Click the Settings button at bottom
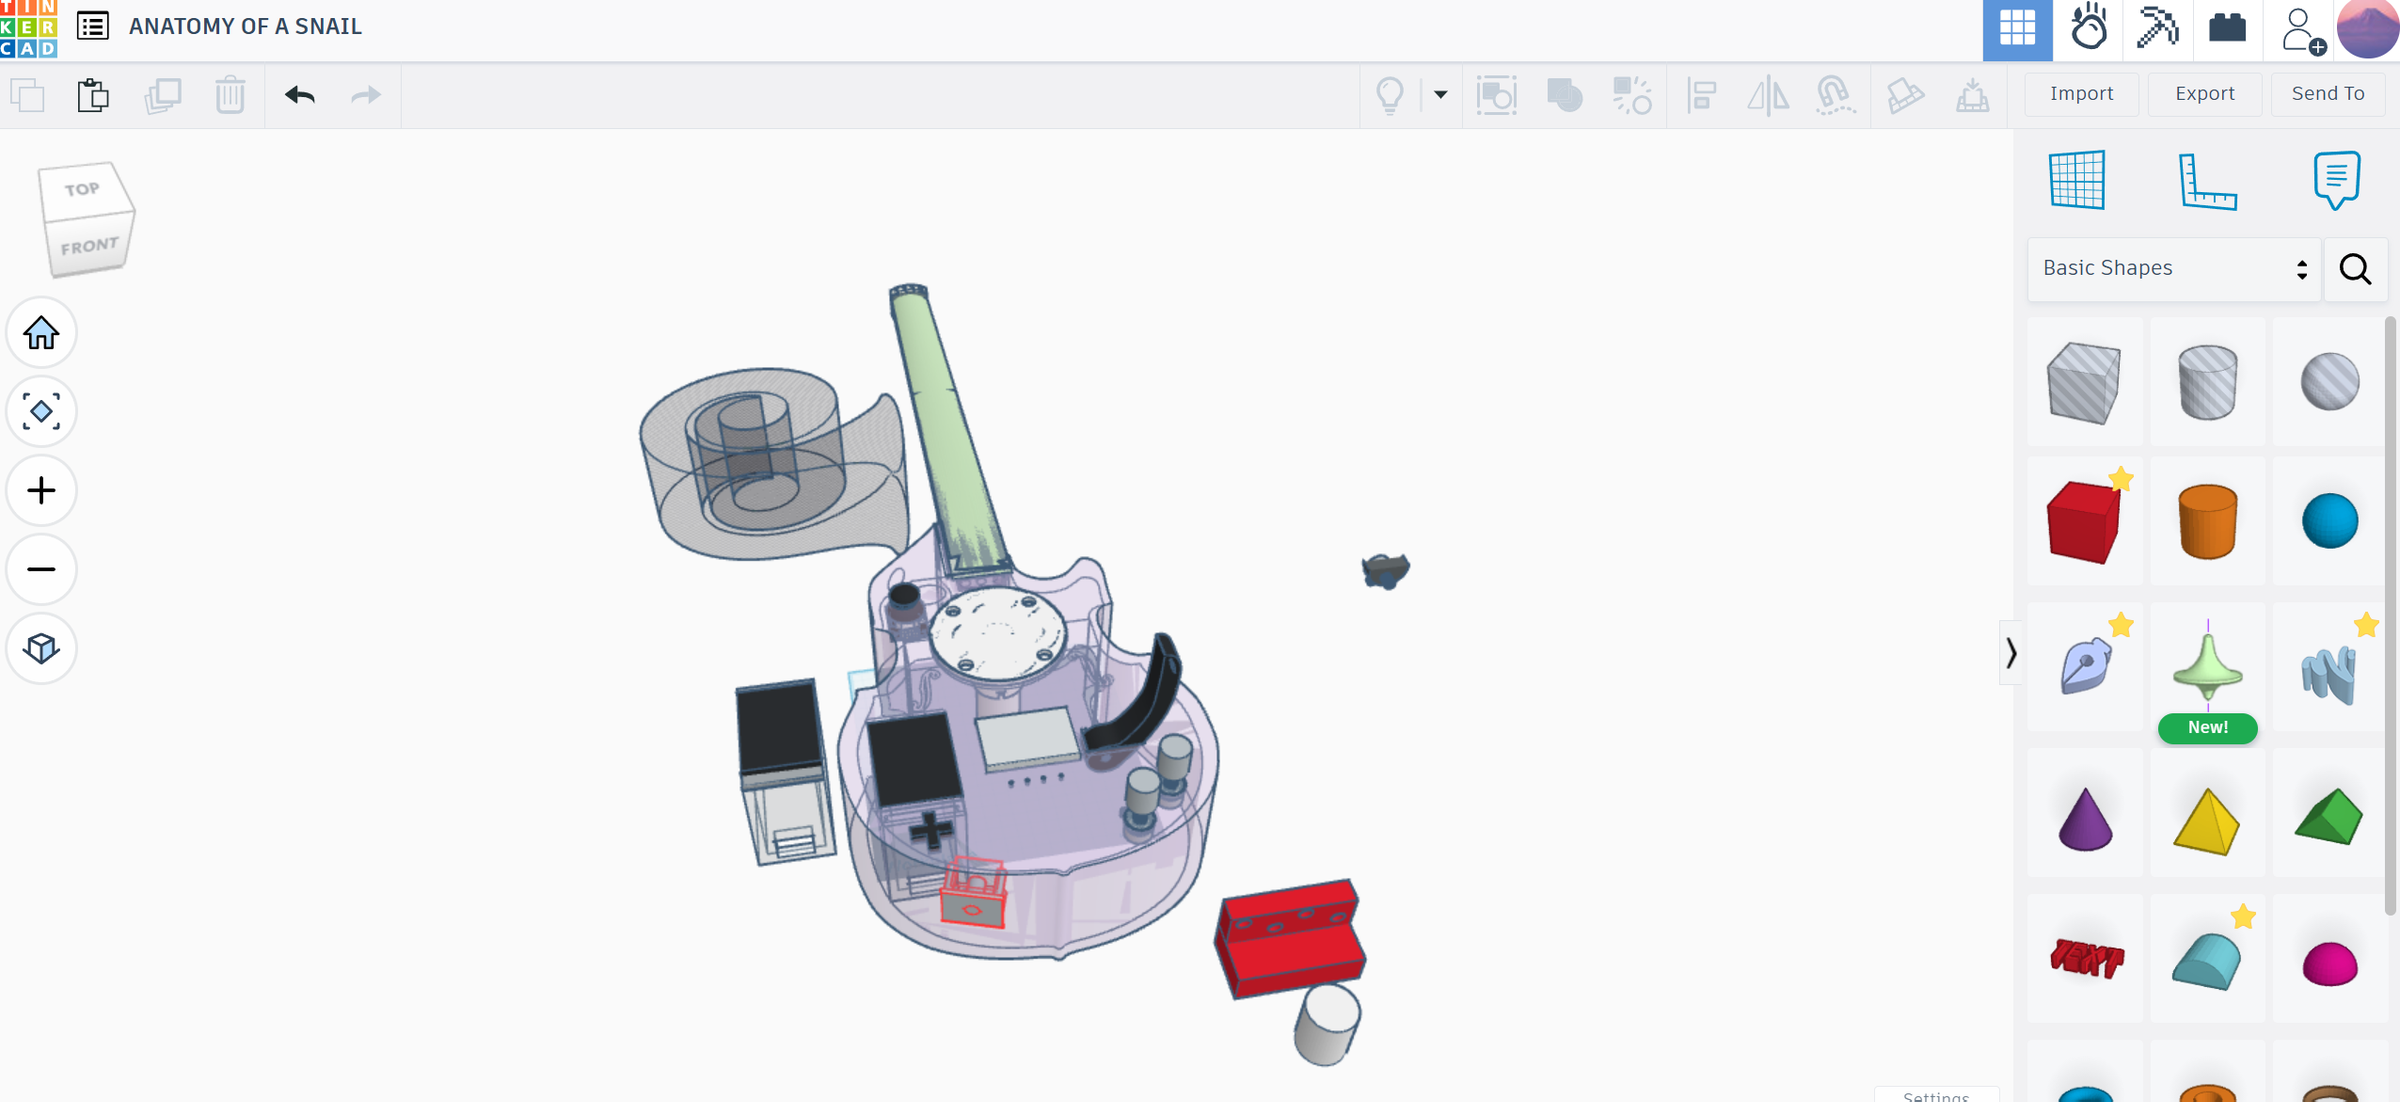Image resolution: width=2400 pixels, height=1102 pixels. click(x=1936, y=1095)
